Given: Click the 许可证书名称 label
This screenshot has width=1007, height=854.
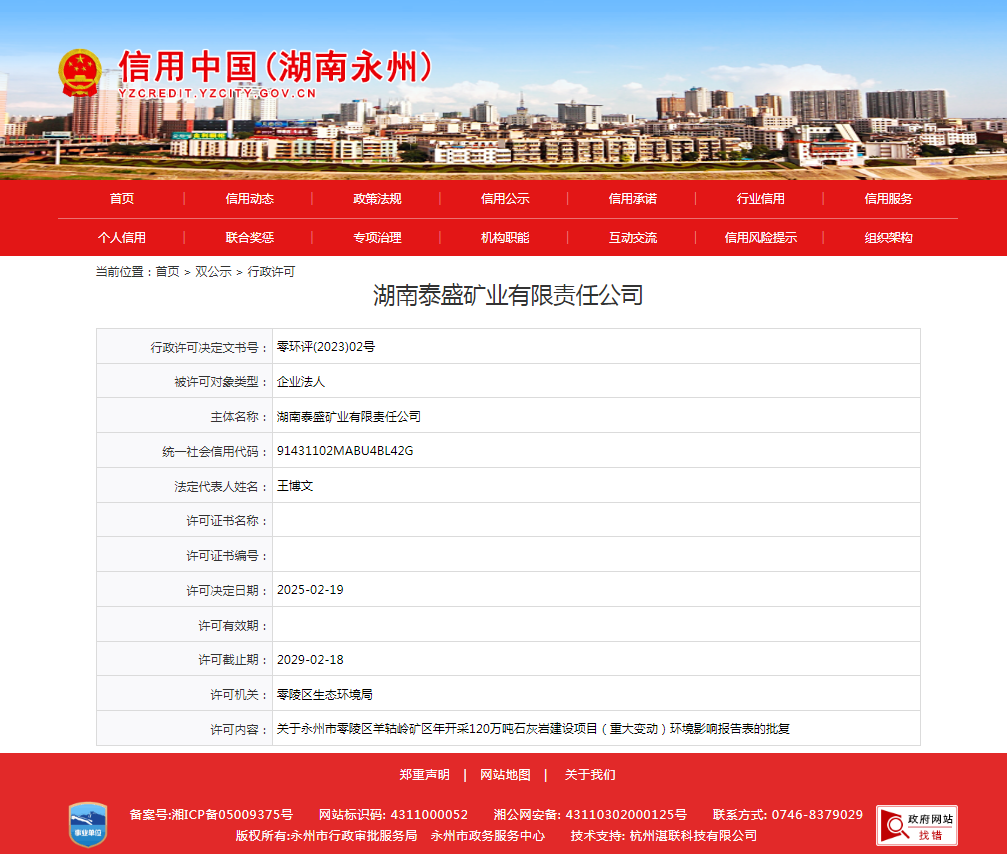Looking at the screenshot, I should [227, 521].
